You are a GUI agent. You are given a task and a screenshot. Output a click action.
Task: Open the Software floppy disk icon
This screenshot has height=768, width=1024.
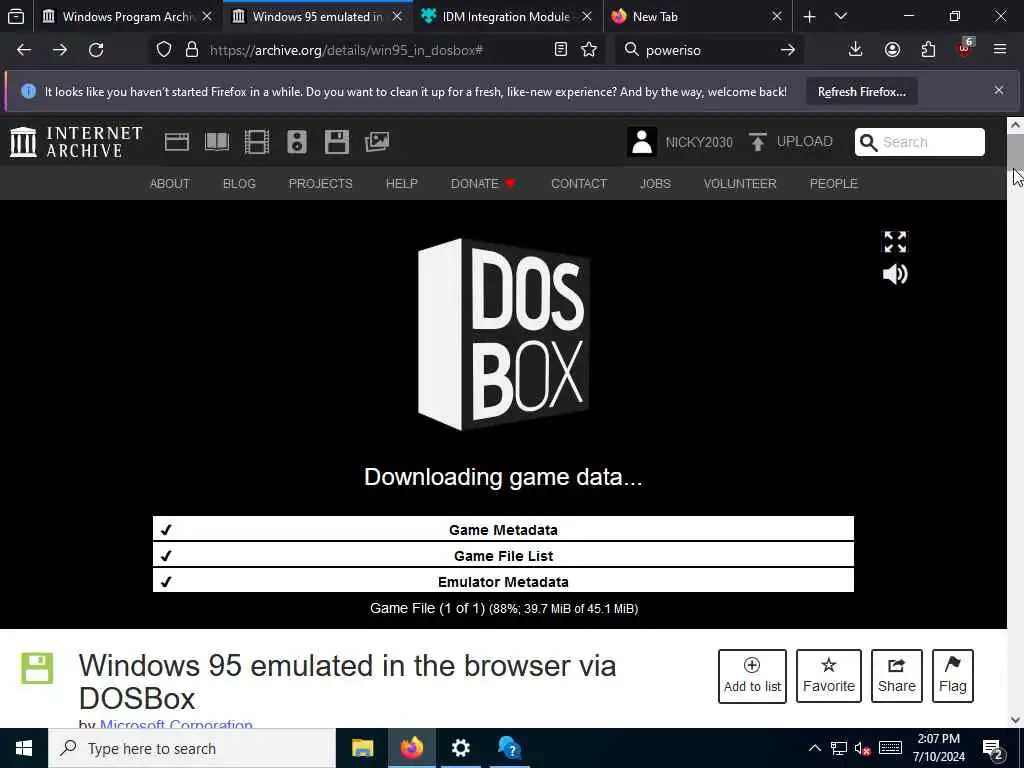click(337, 142)
